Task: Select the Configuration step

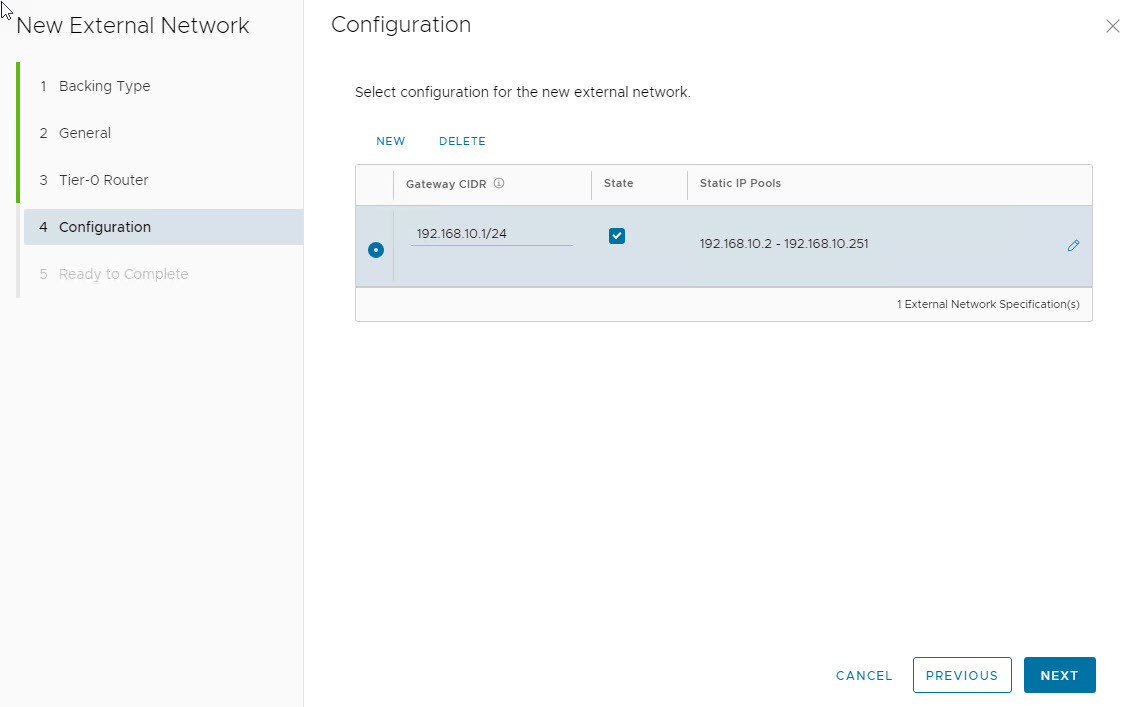Action: [x=105, y=227]
